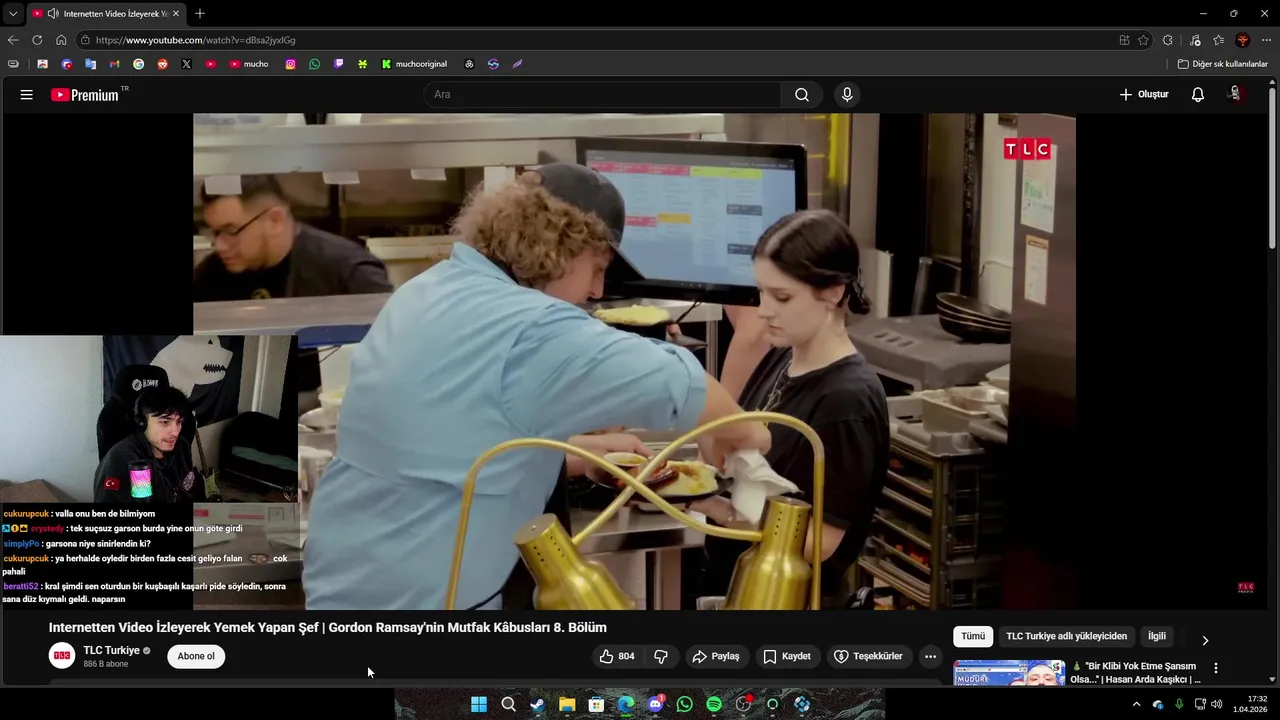1280x720 pixels.
Task: Open the TLC Turkiye channel avatar
Action: pos(62,656)
